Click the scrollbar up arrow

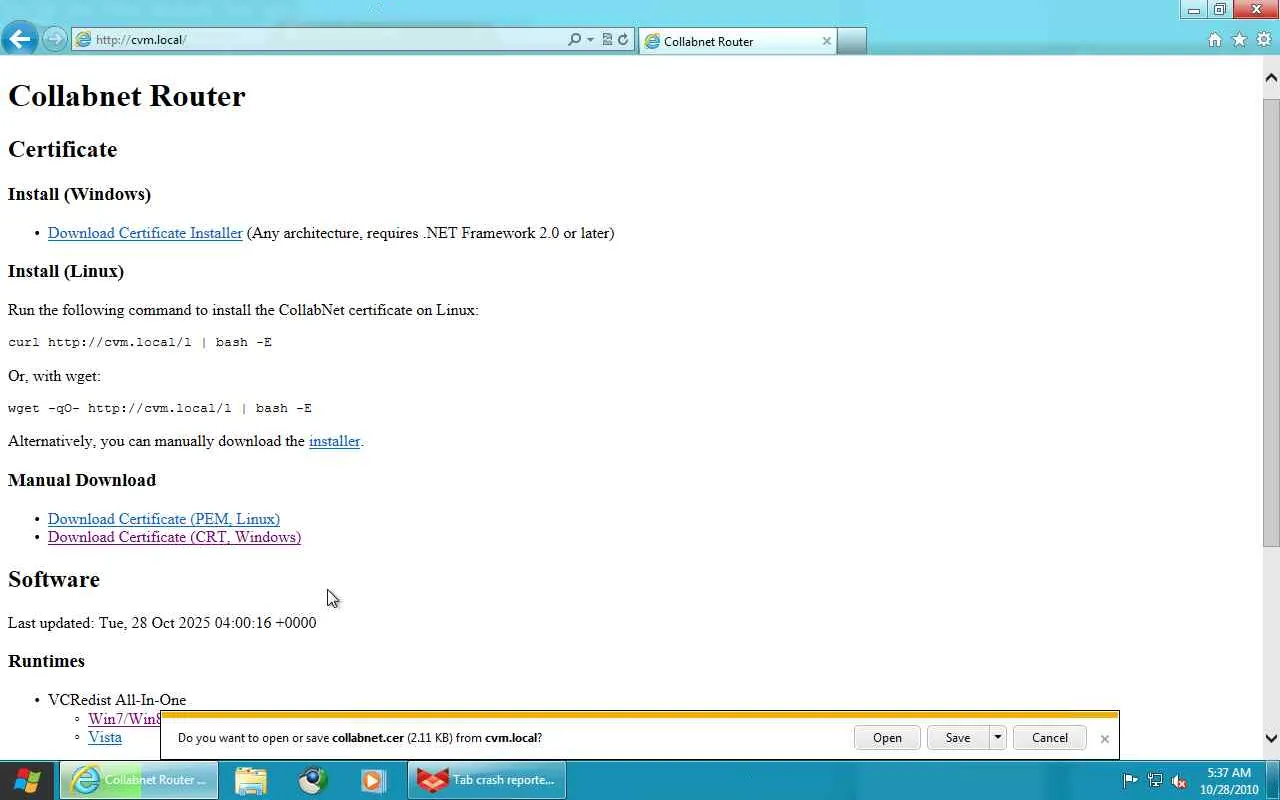coord(1271,78)
